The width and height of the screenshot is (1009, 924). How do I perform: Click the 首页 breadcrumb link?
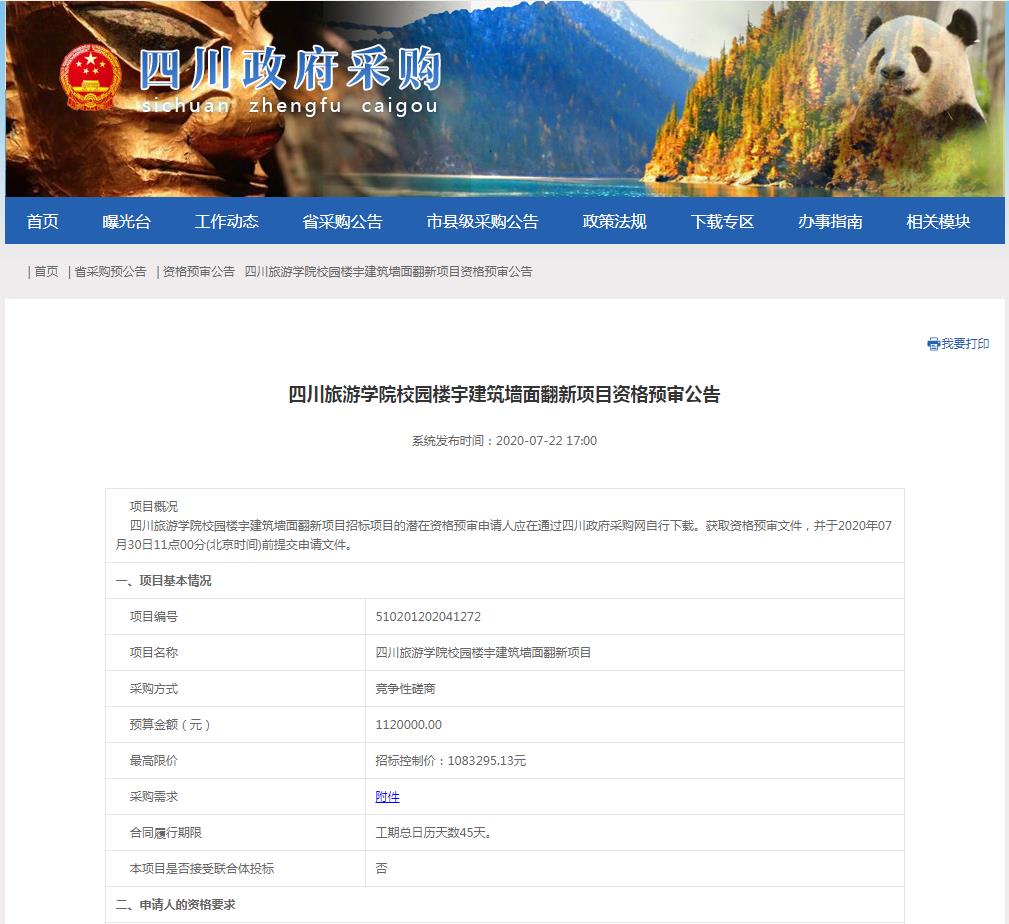46,272
